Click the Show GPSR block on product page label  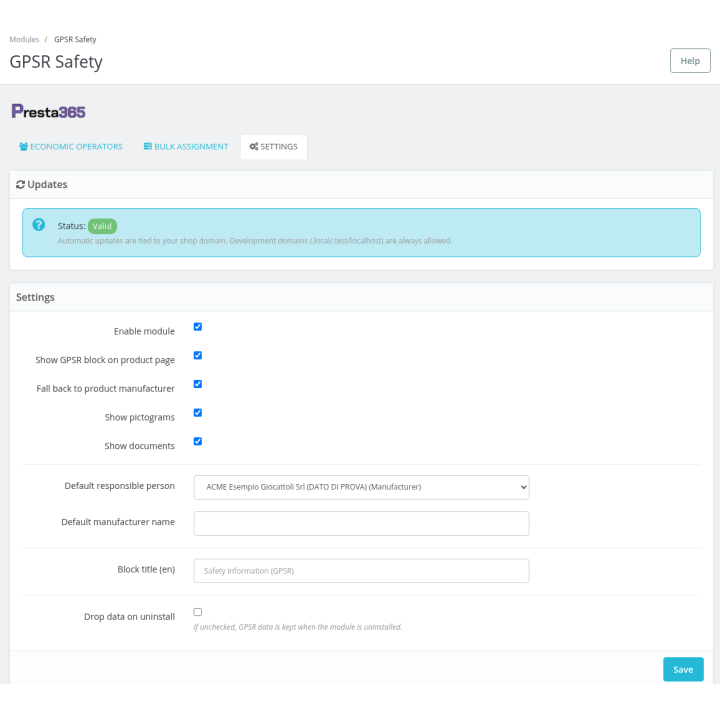tap(105, 360)
